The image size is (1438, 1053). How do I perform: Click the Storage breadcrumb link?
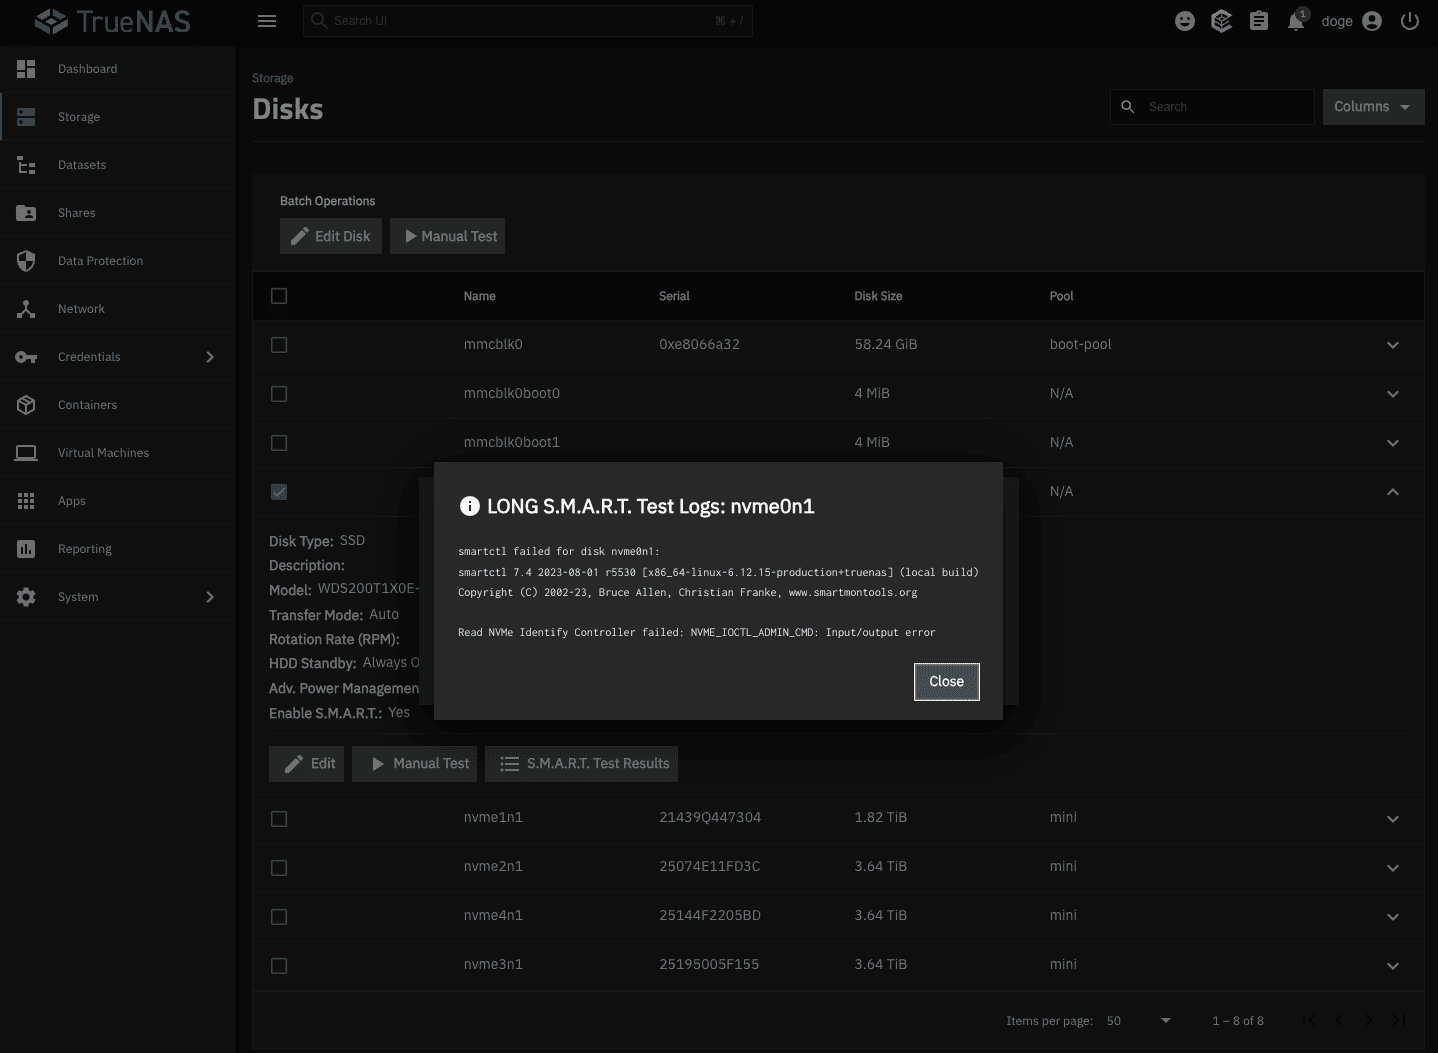pyautogui.click(x=272, y=78)
